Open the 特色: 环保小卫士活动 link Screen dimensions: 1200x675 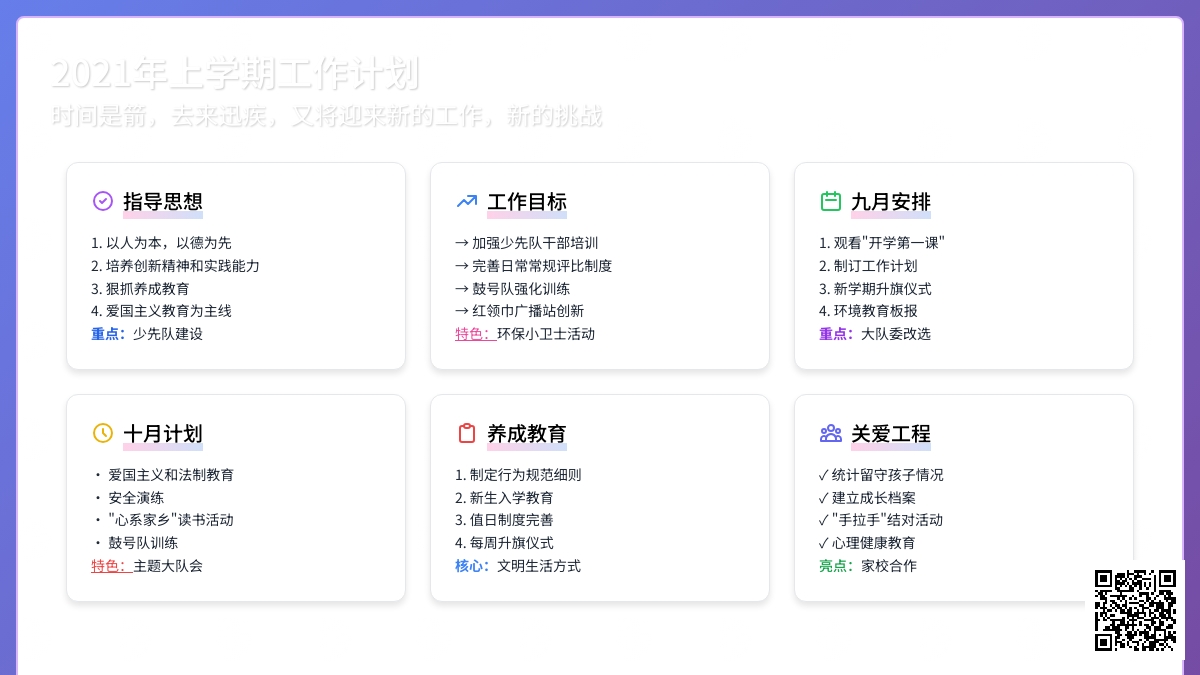[x=525, y=334]
